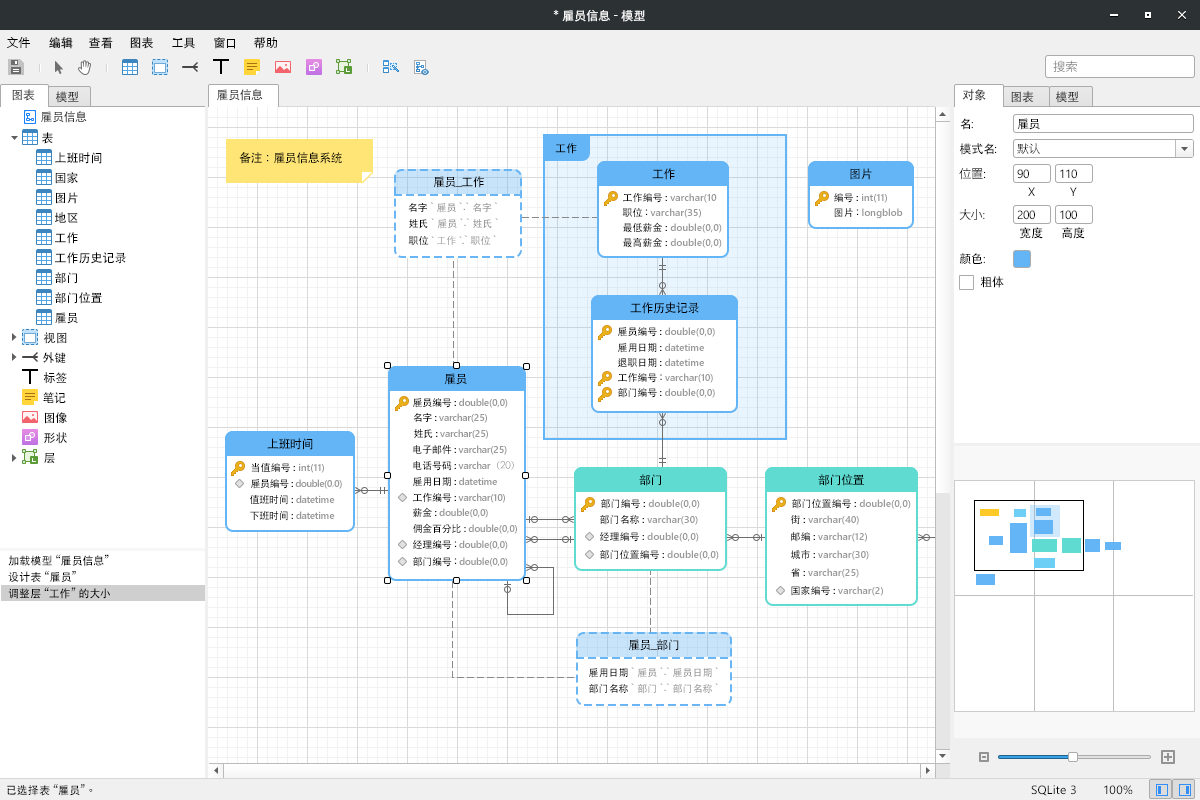Click the 名 input field
This screenshot has width=1200, height=800.
[x=1103, y=124]
